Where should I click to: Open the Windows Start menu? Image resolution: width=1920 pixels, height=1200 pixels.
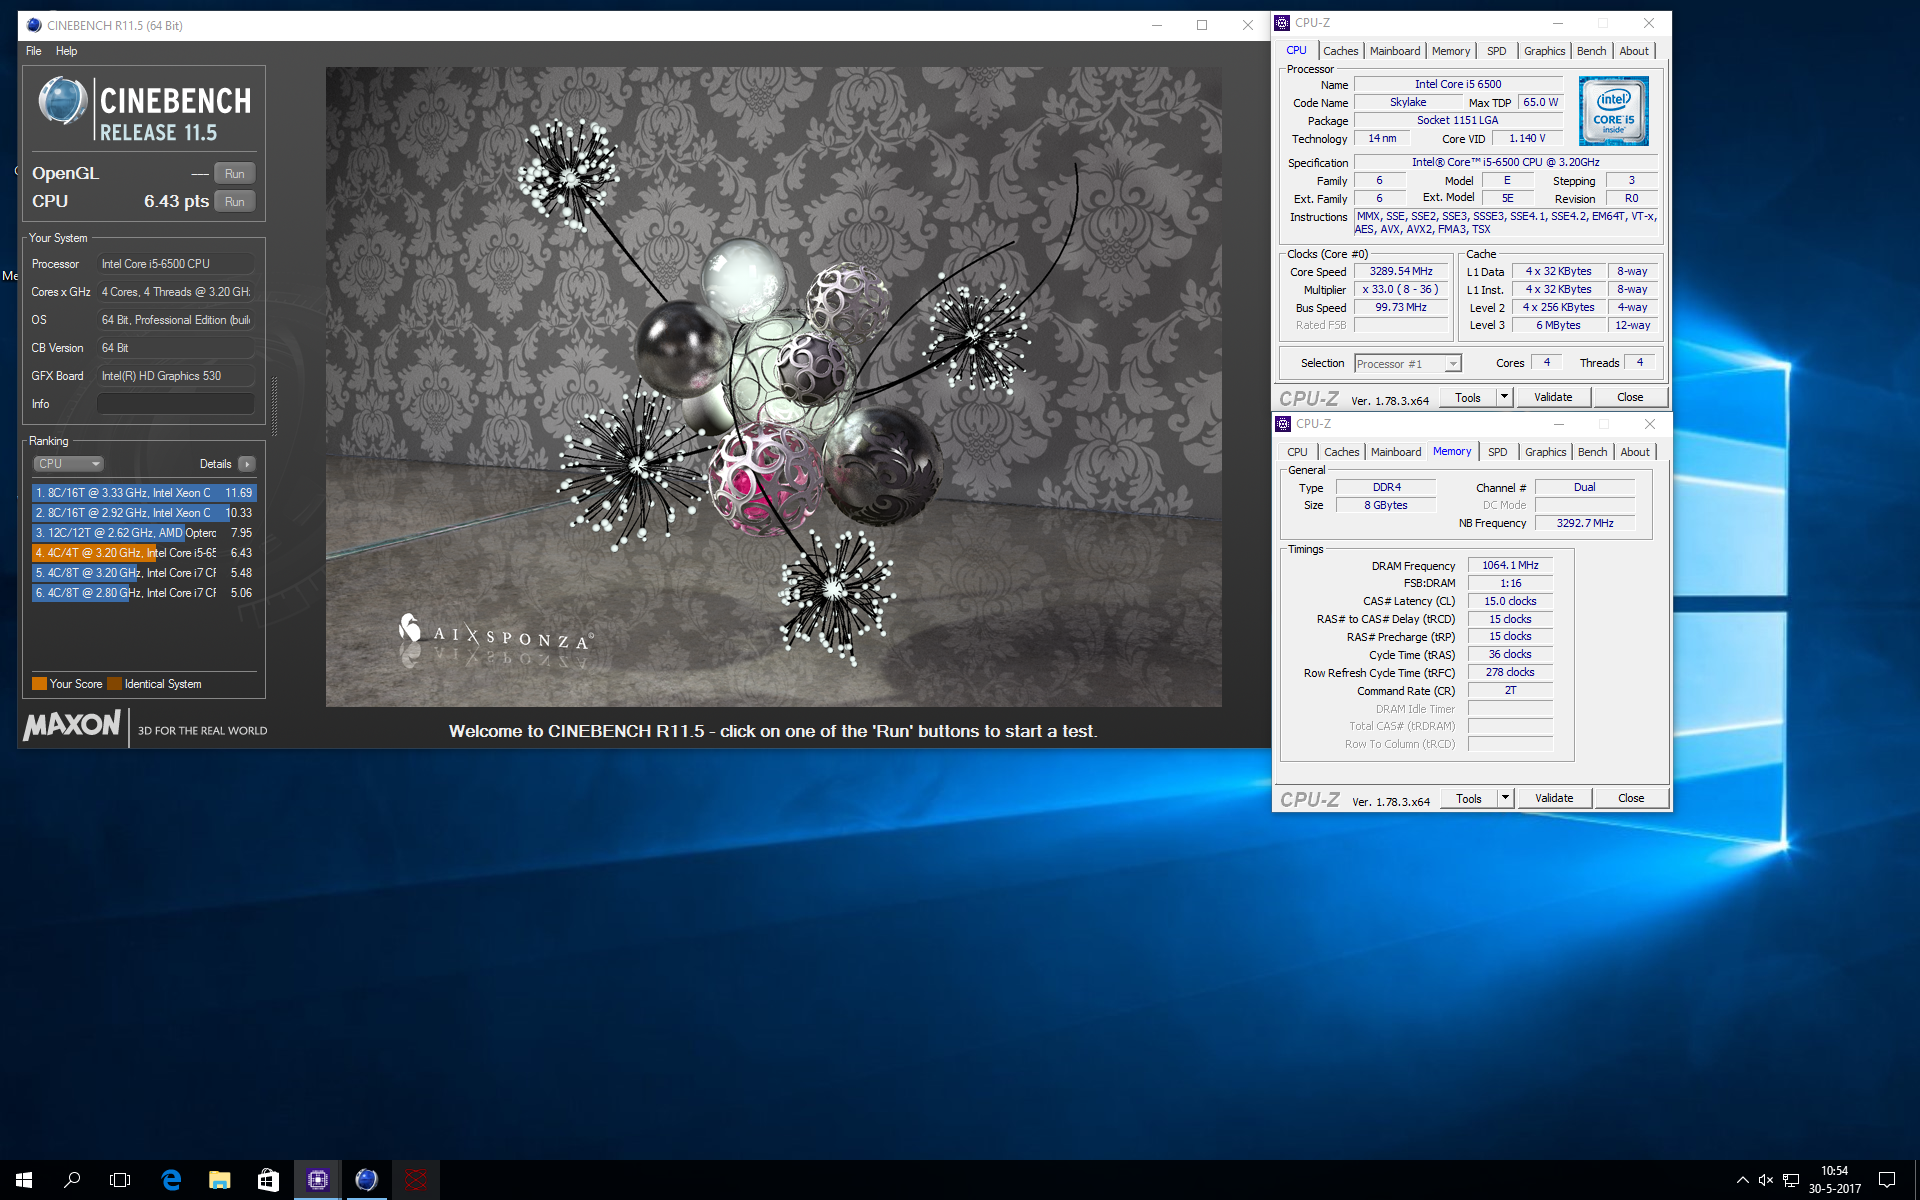[x=24, y=1180]
